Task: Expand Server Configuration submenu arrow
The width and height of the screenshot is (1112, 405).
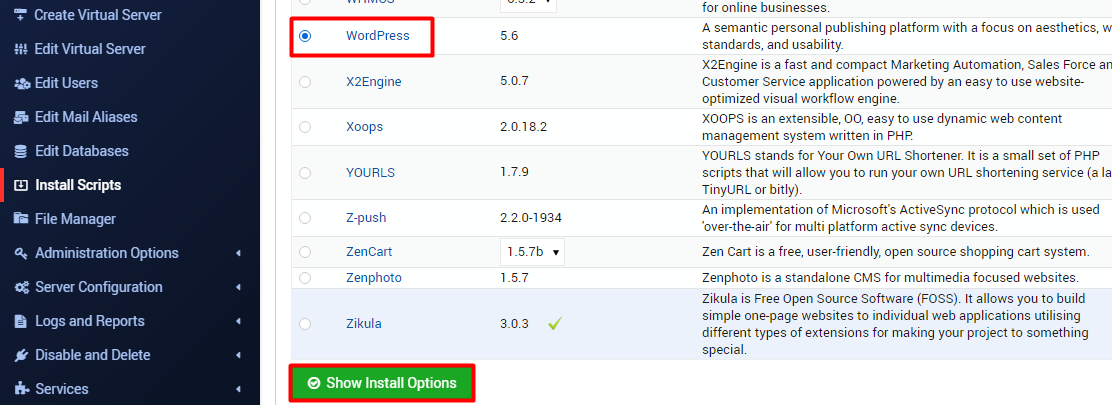Action: pos(239,287)
